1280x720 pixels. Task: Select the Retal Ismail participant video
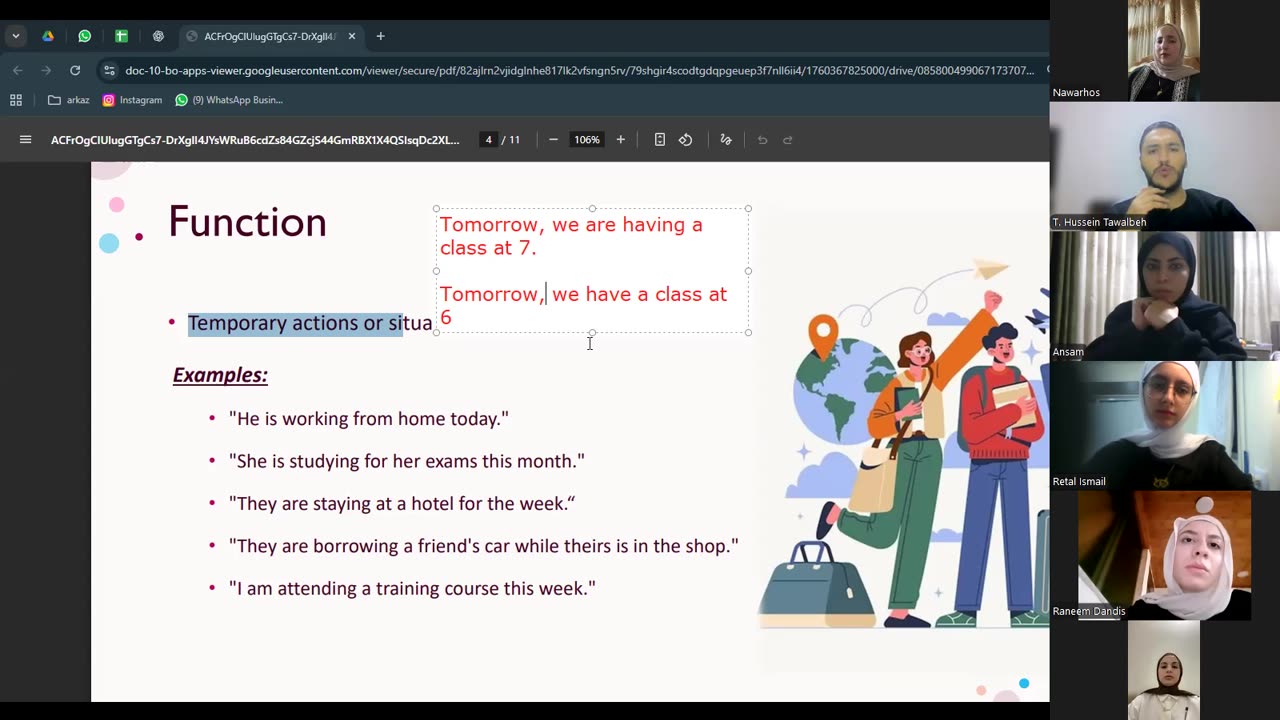click(x=1165, y=425)
